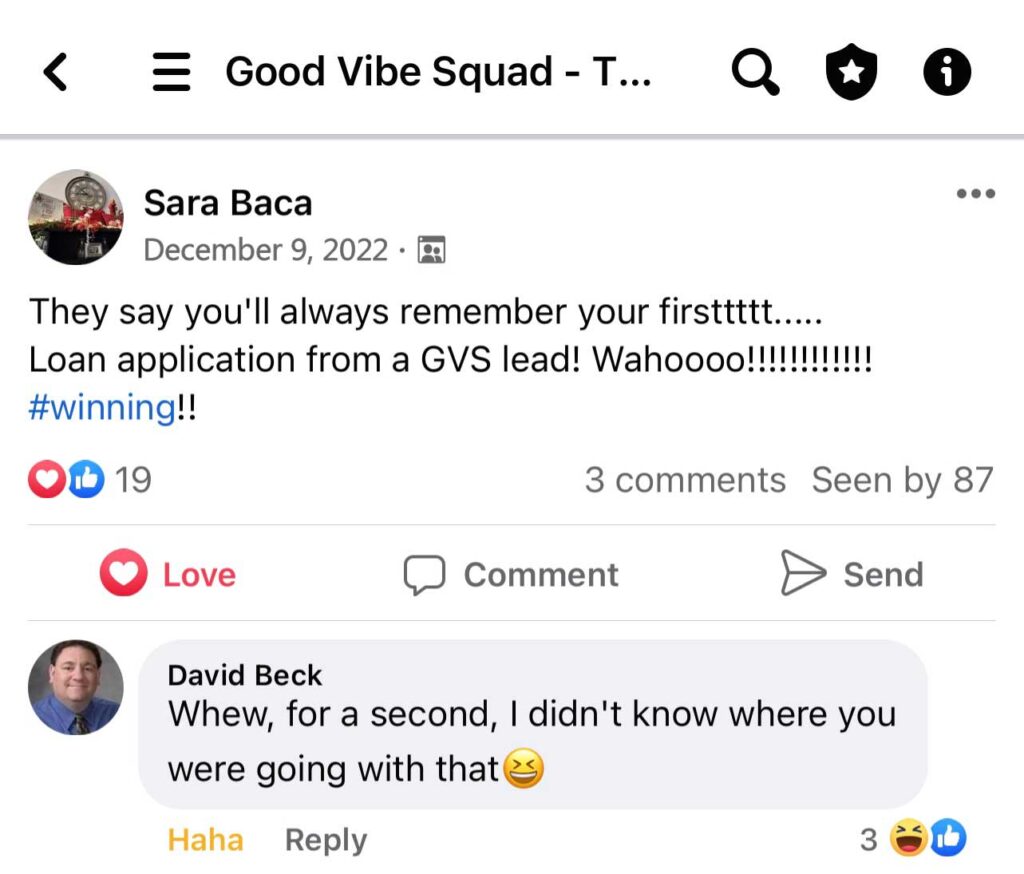Open the #winning hashtag link
Image resolution: width=1024 pixels, height=874 pixels.
pos(102,408)
